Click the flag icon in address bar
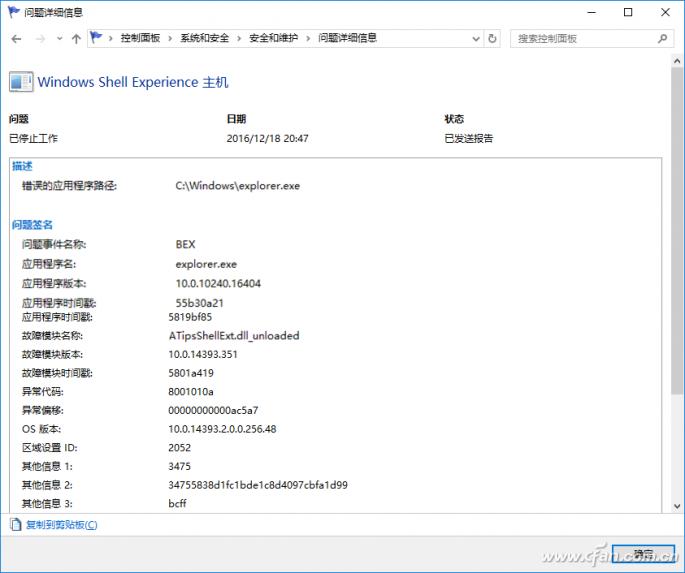 click(x=97, y=39)
